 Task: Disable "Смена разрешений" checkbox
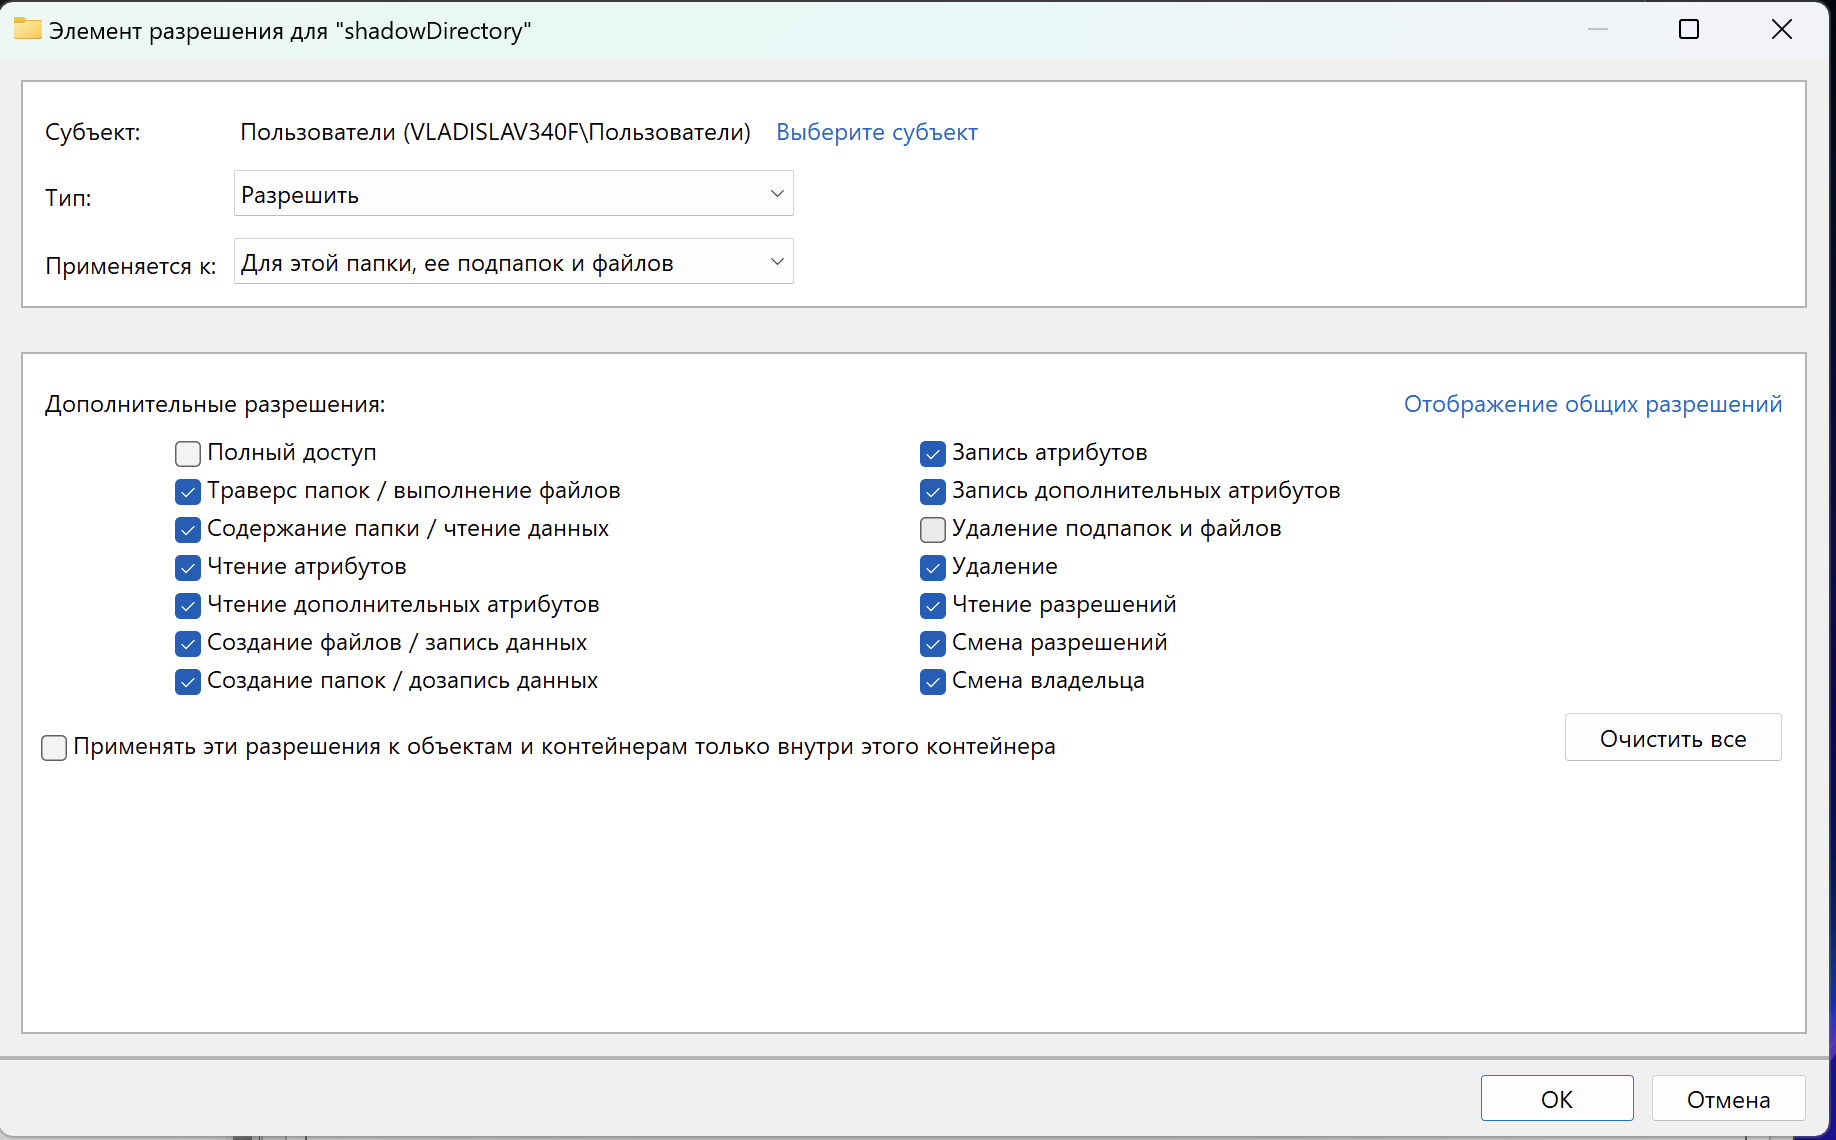[933, 644]
